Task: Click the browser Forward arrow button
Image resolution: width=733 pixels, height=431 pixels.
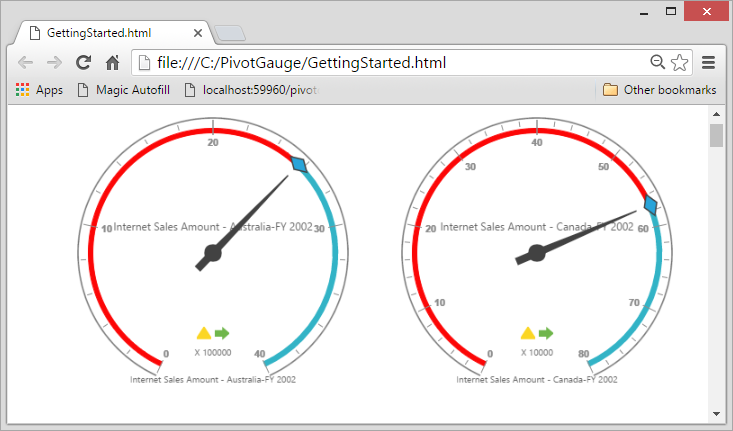Action: click(x=55, y=62)
